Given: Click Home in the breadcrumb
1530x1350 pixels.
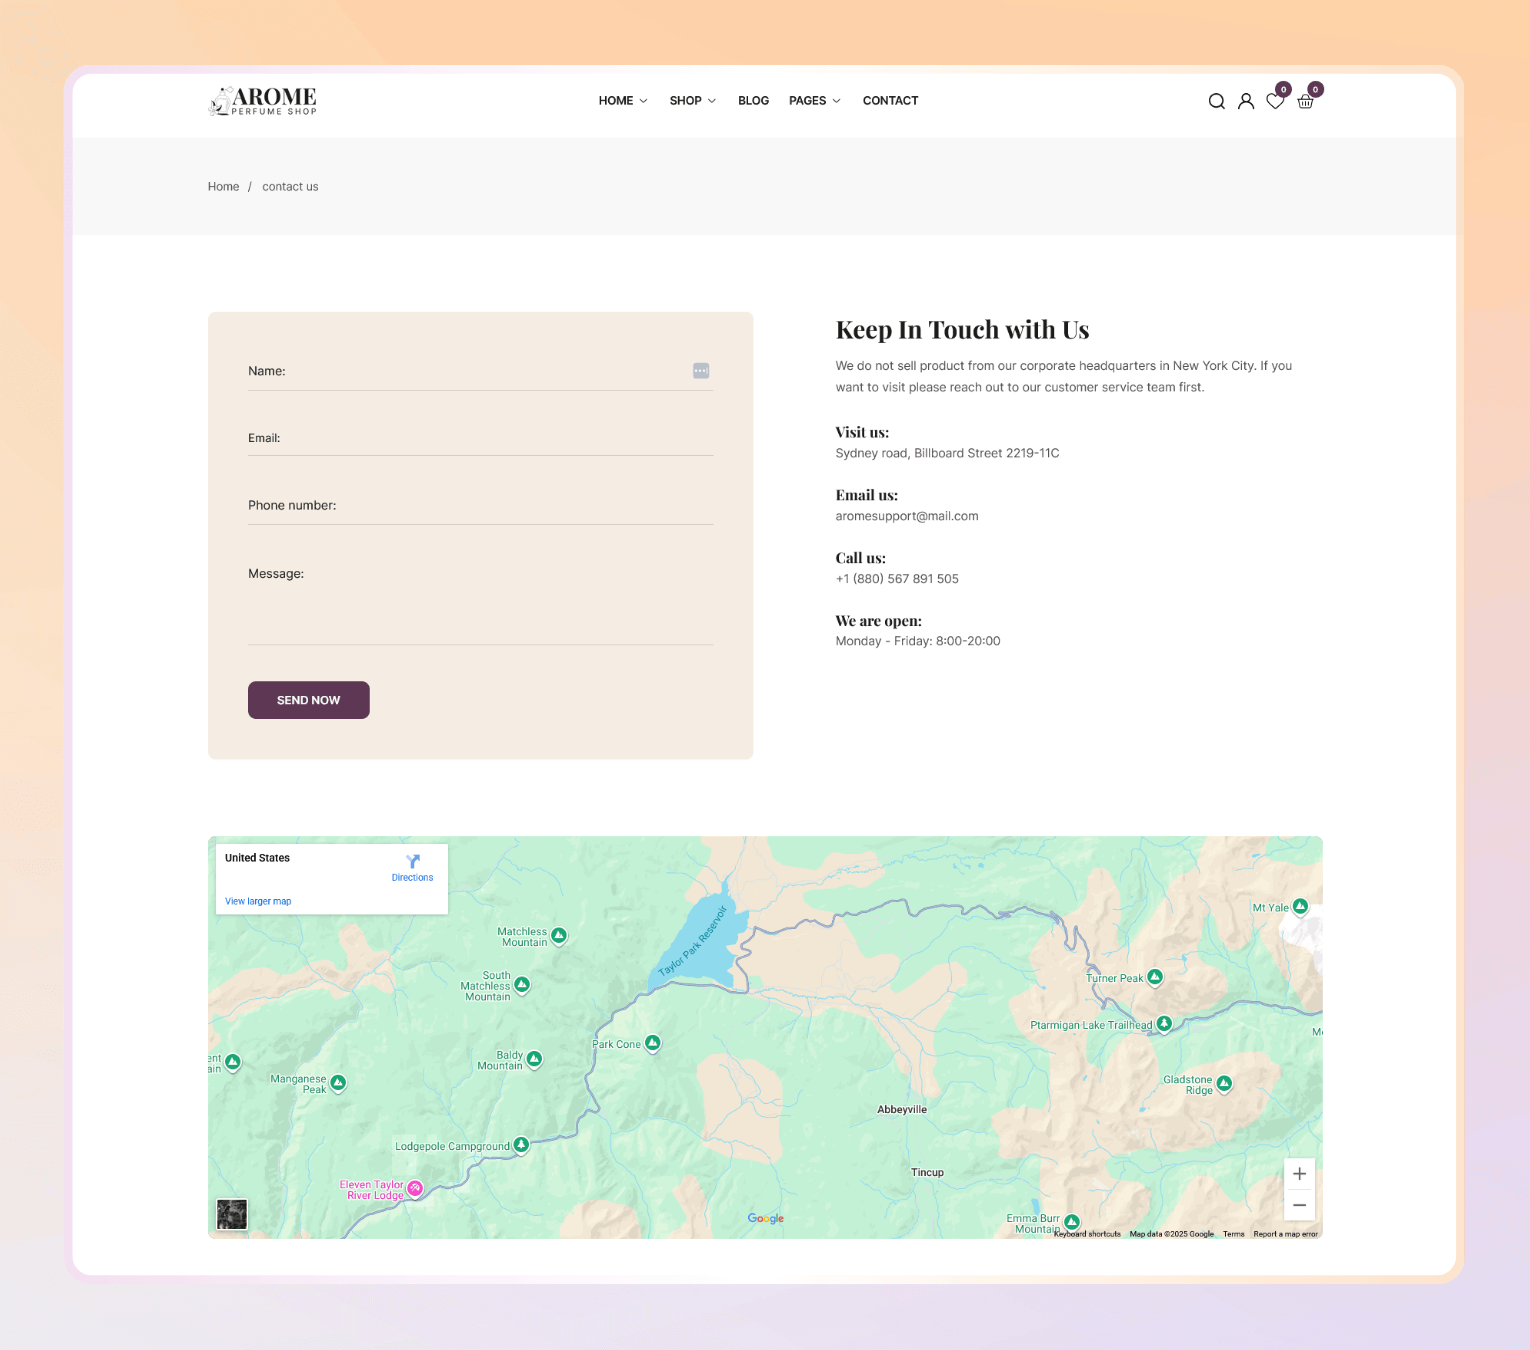Looking at the screenshot, I should point(223,187).
